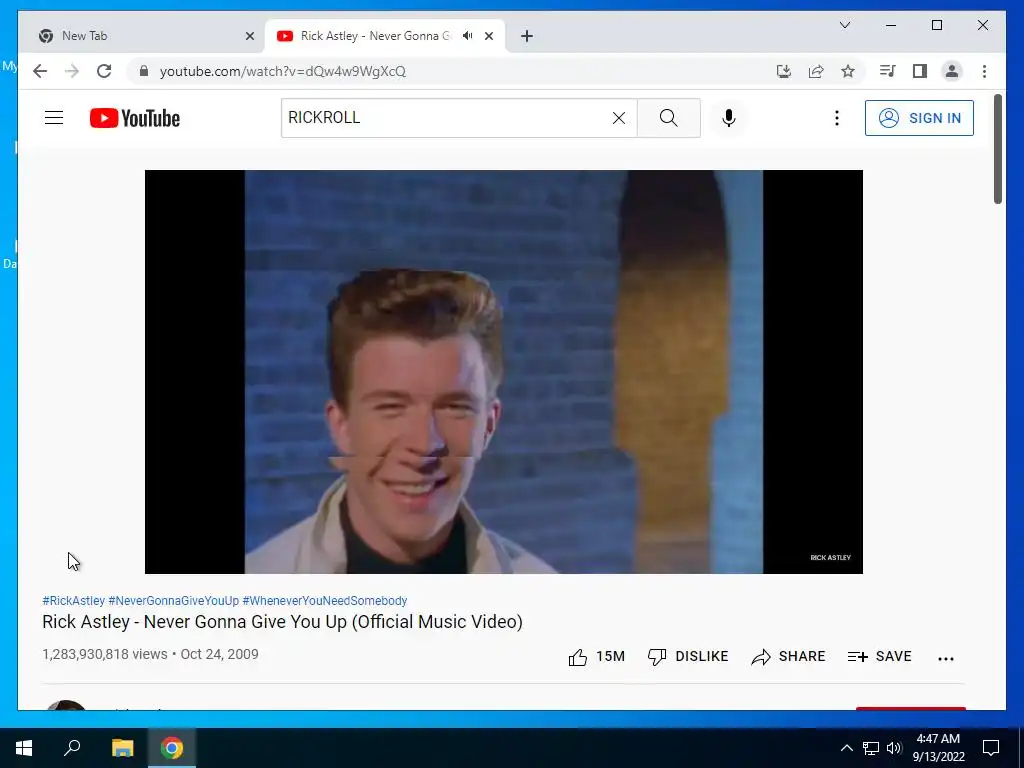This screenshot has height=768, width=1024.
Task: Reload the page
Action: click(x=104, y=71)
